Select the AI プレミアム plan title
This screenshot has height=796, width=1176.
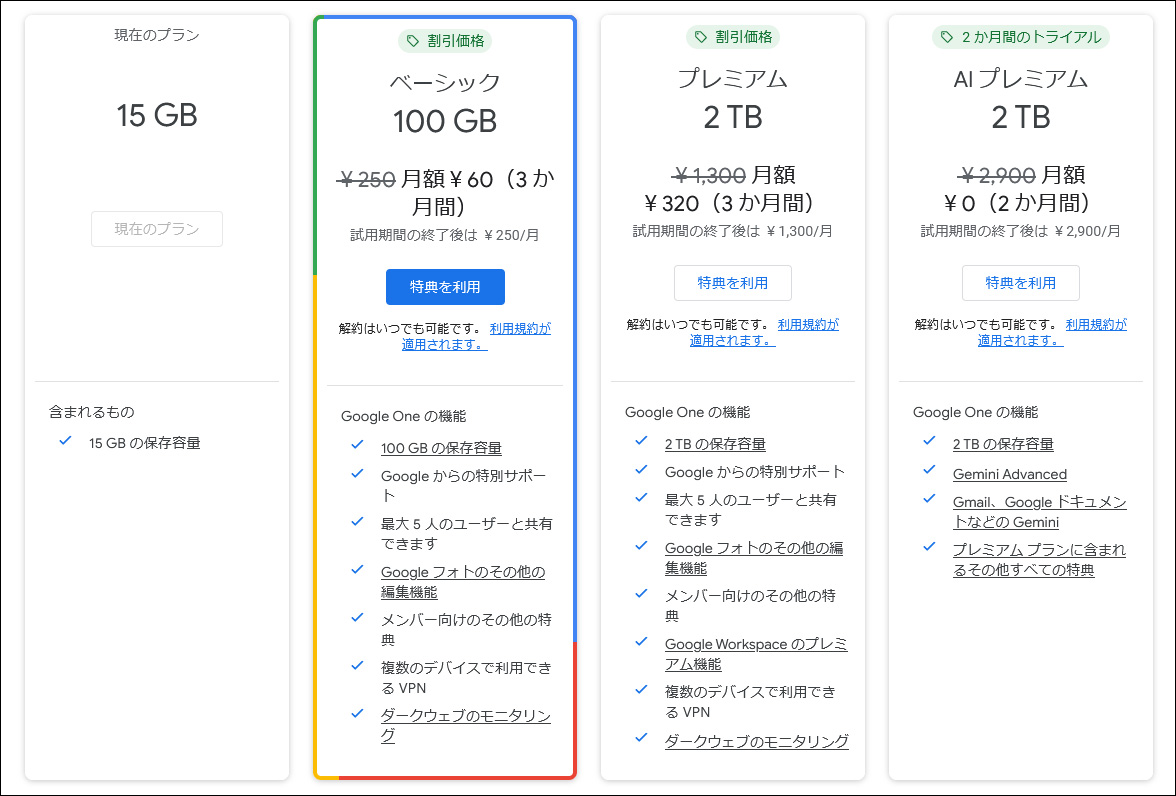pyautogui.click(x=1021, y=78)
